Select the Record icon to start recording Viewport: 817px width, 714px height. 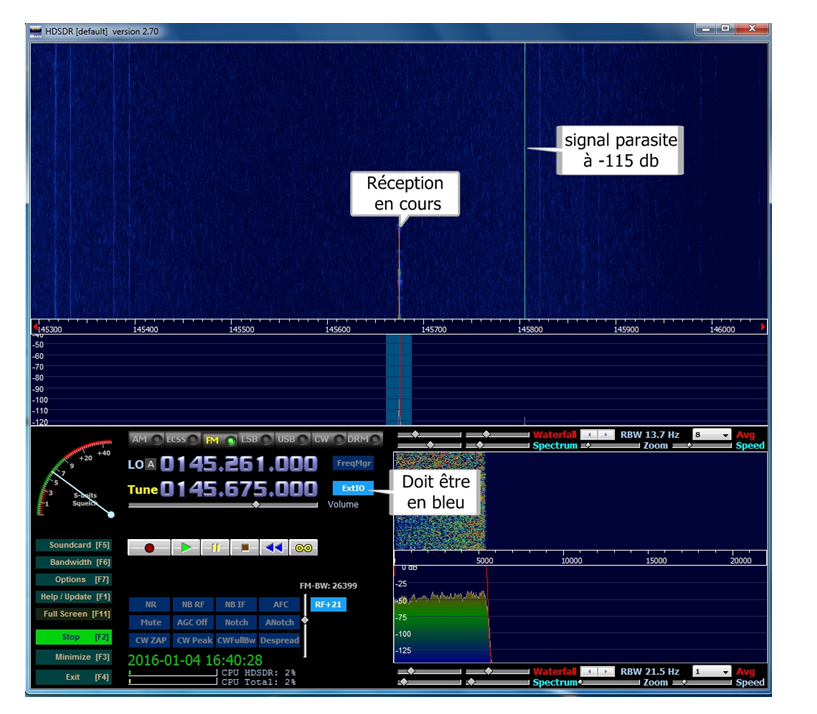coord(149,547)
